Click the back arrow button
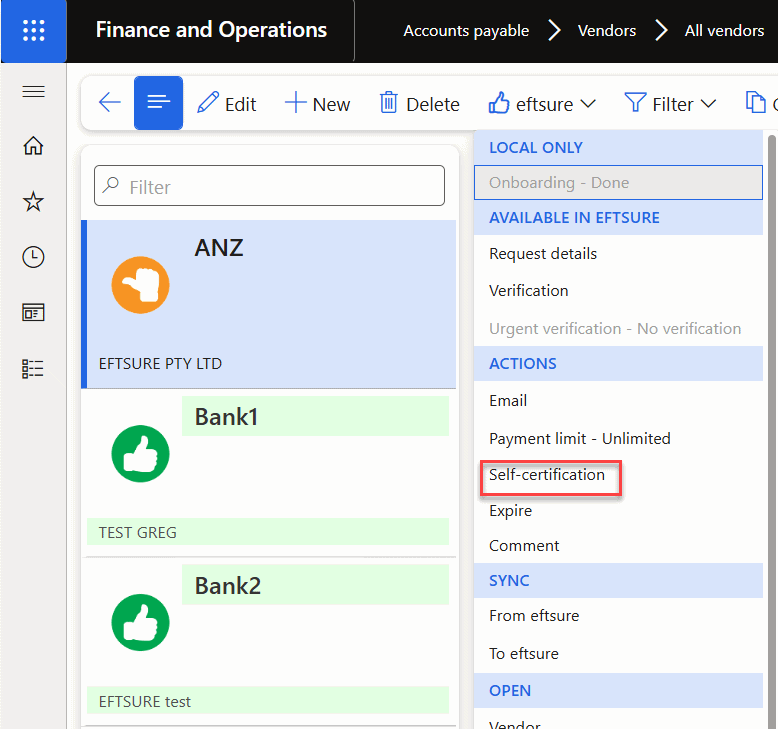 [x=110, y=103]
